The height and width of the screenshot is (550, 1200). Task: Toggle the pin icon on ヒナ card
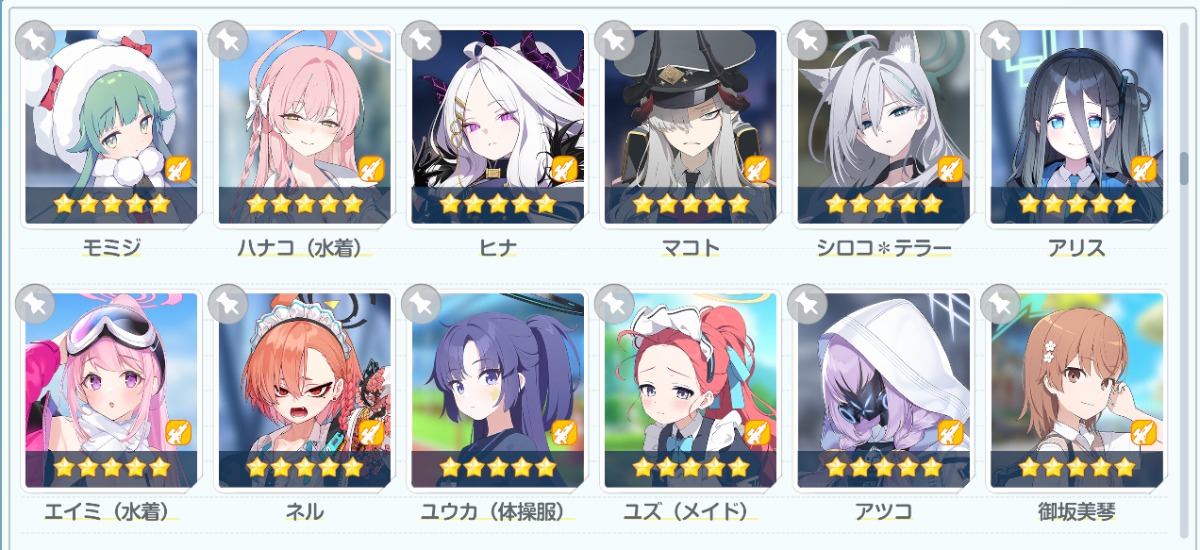coord(422,41)
